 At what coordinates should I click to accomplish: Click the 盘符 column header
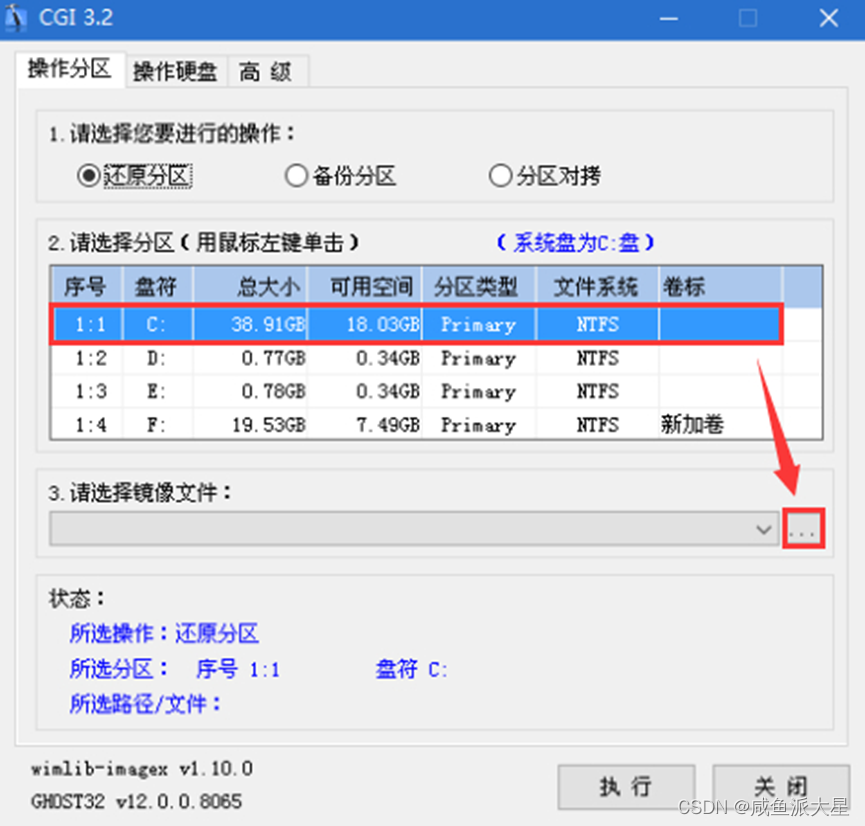[x=157, y=286]
